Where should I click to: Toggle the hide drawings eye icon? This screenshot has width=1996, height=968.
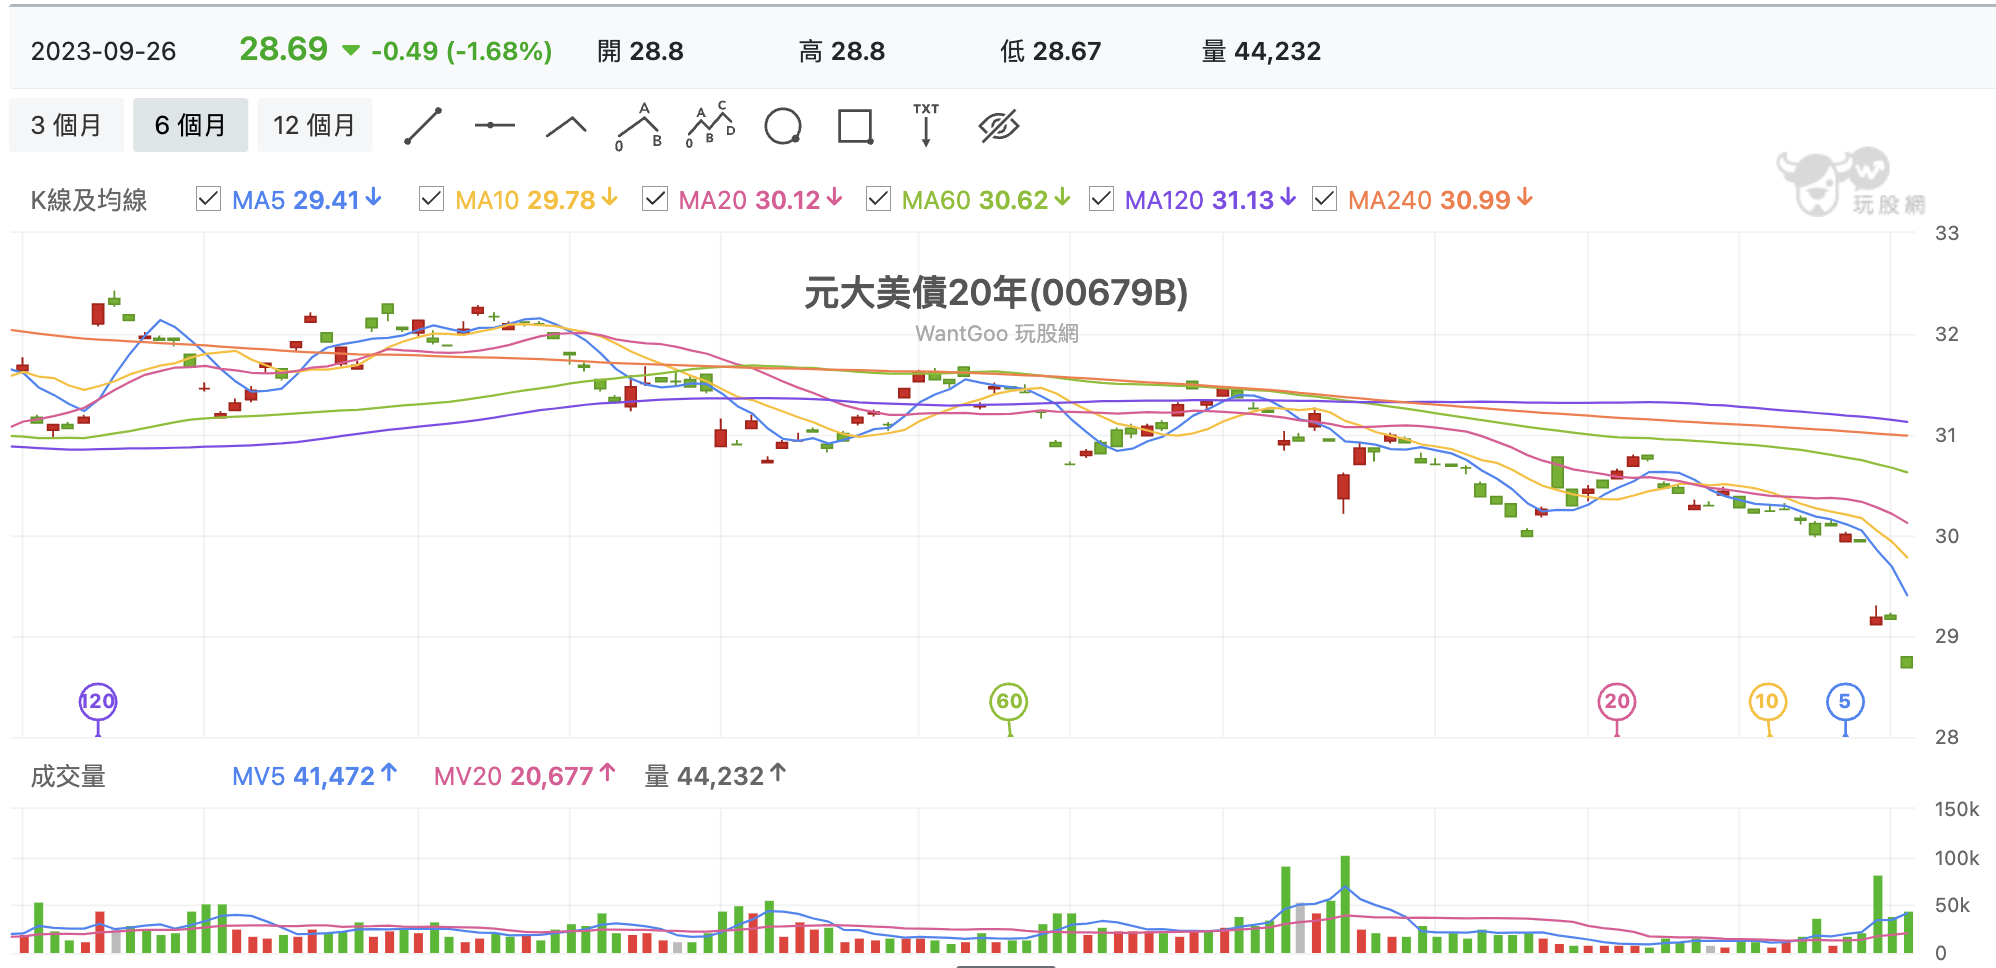coord(998,126)
